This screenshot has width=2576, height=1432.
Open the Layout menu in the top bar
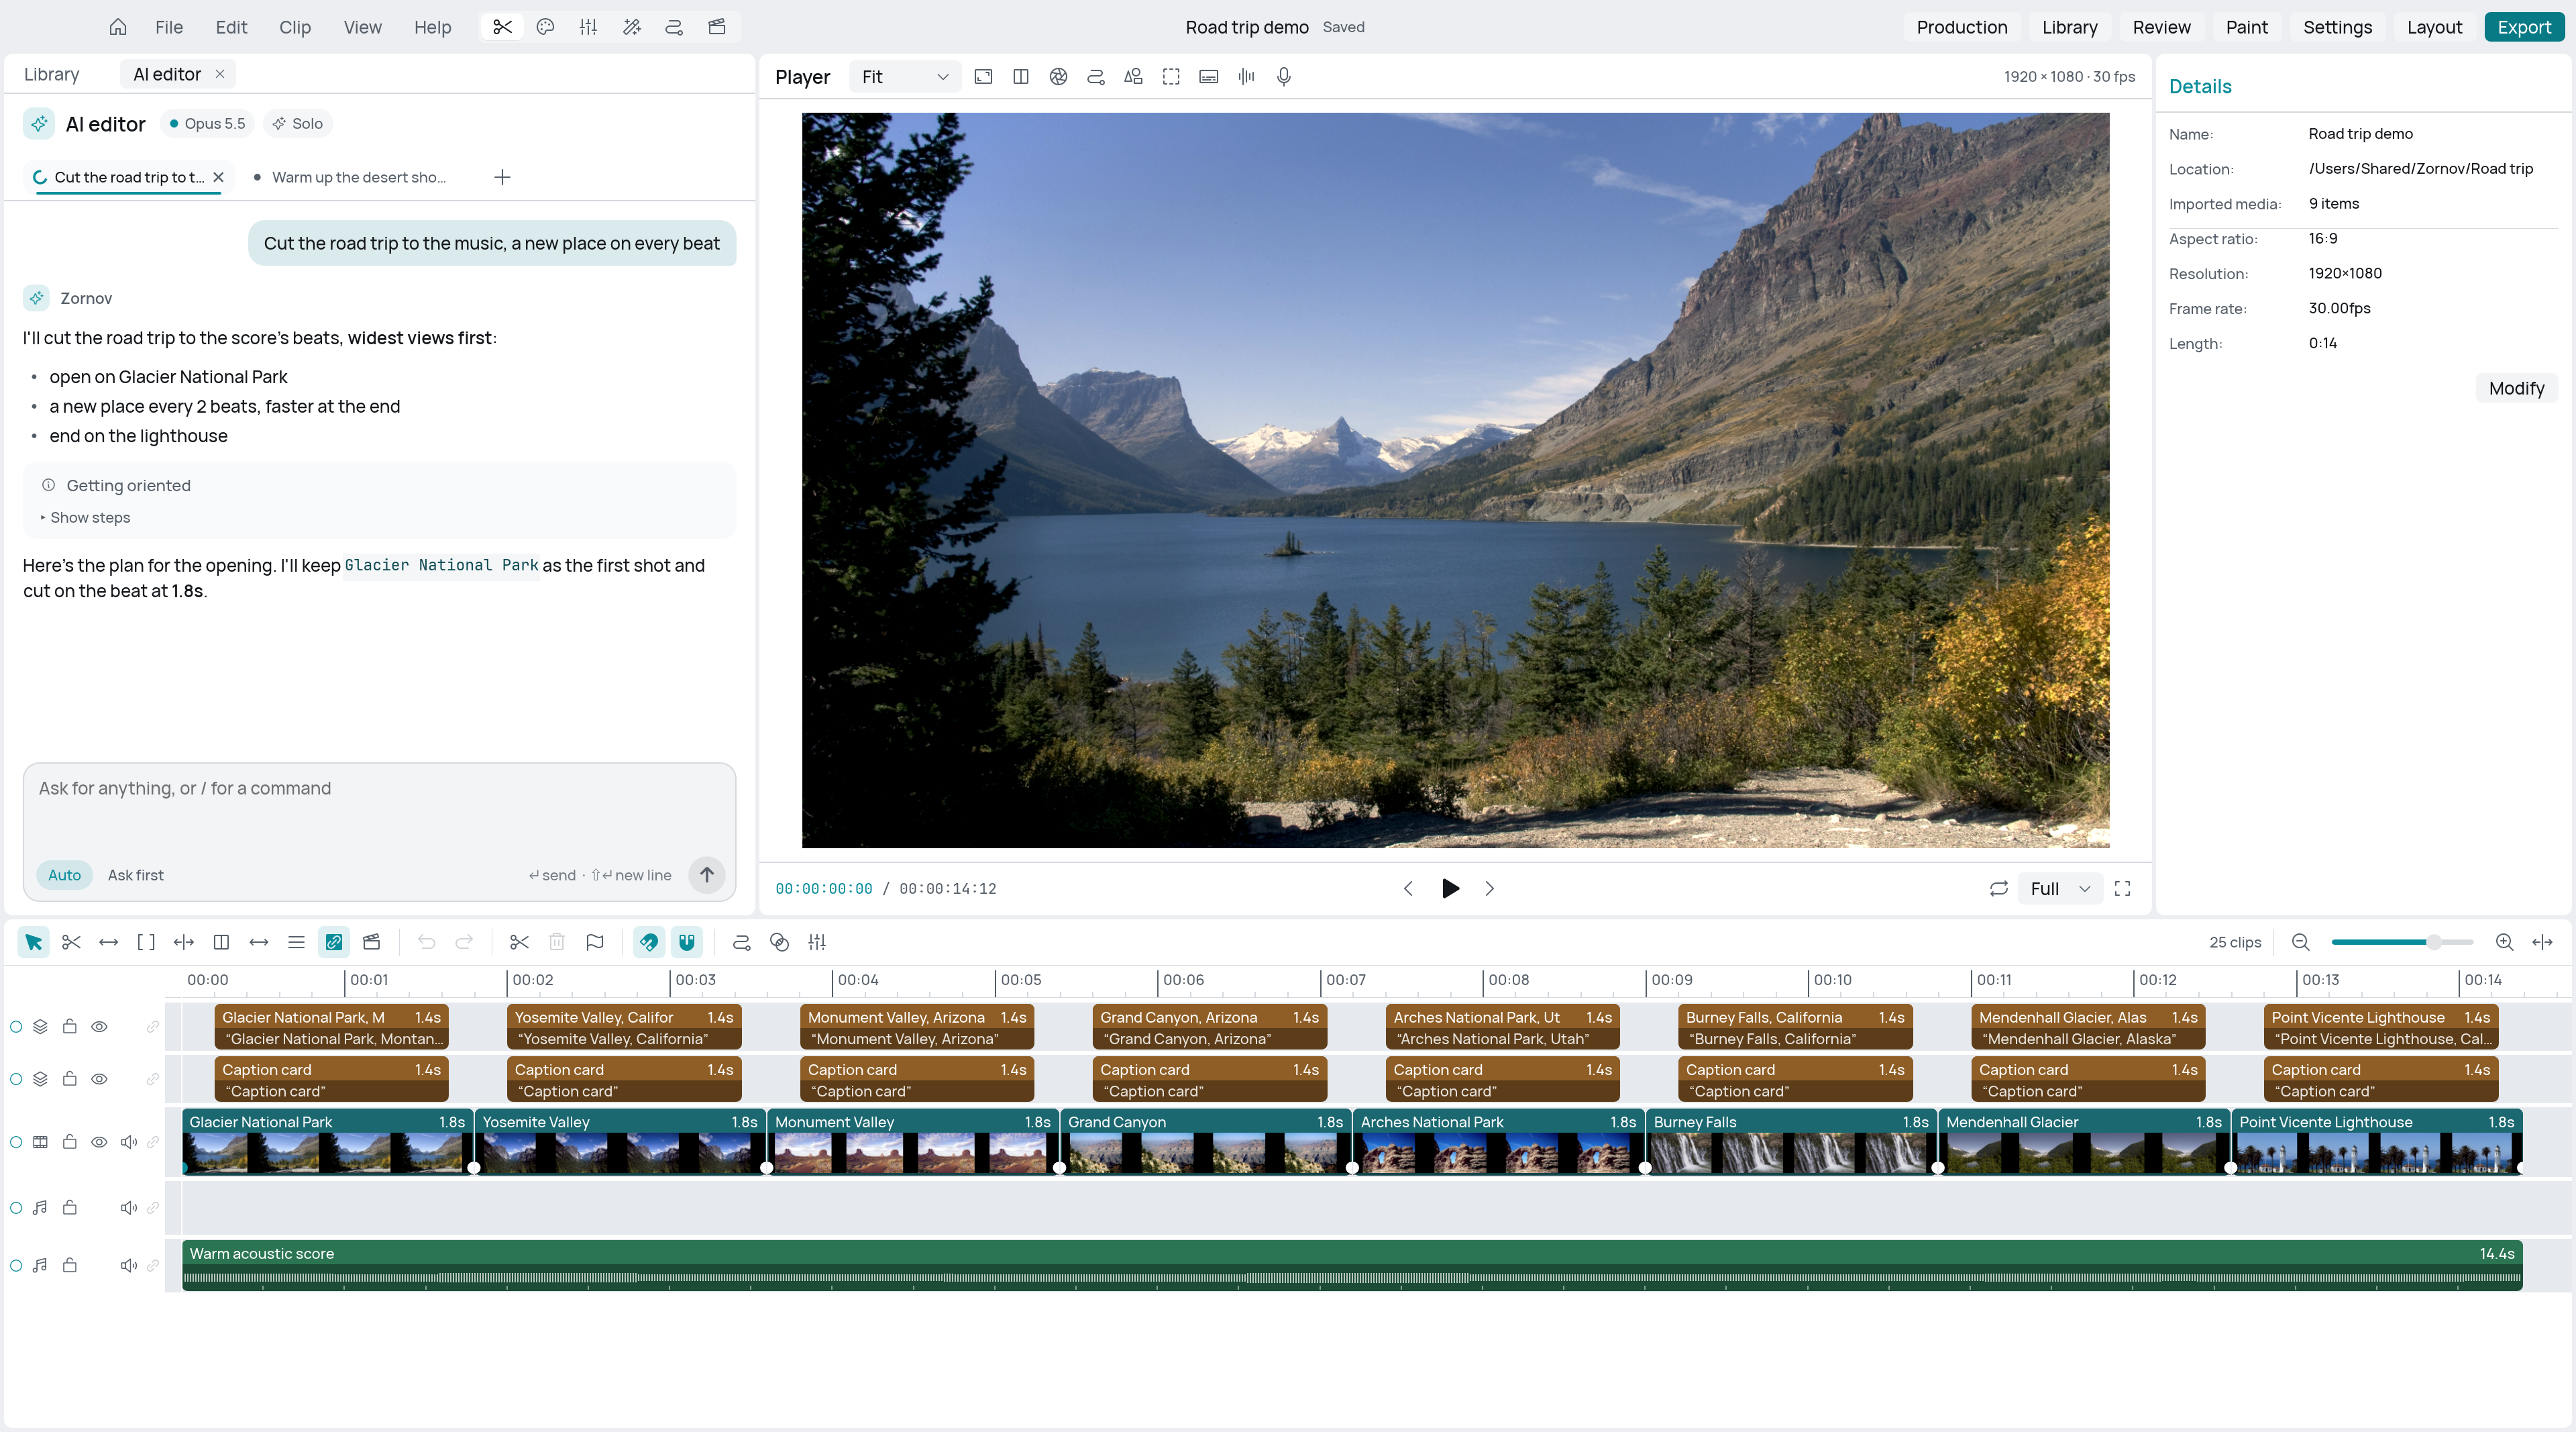coord(2434,27)
